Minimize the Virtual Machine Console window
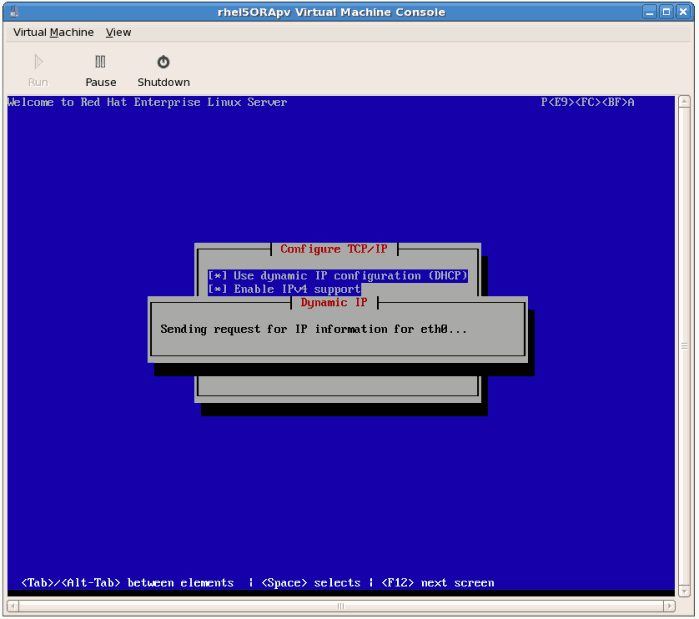This screenshot has height=619, width=699. coord(649,12)
